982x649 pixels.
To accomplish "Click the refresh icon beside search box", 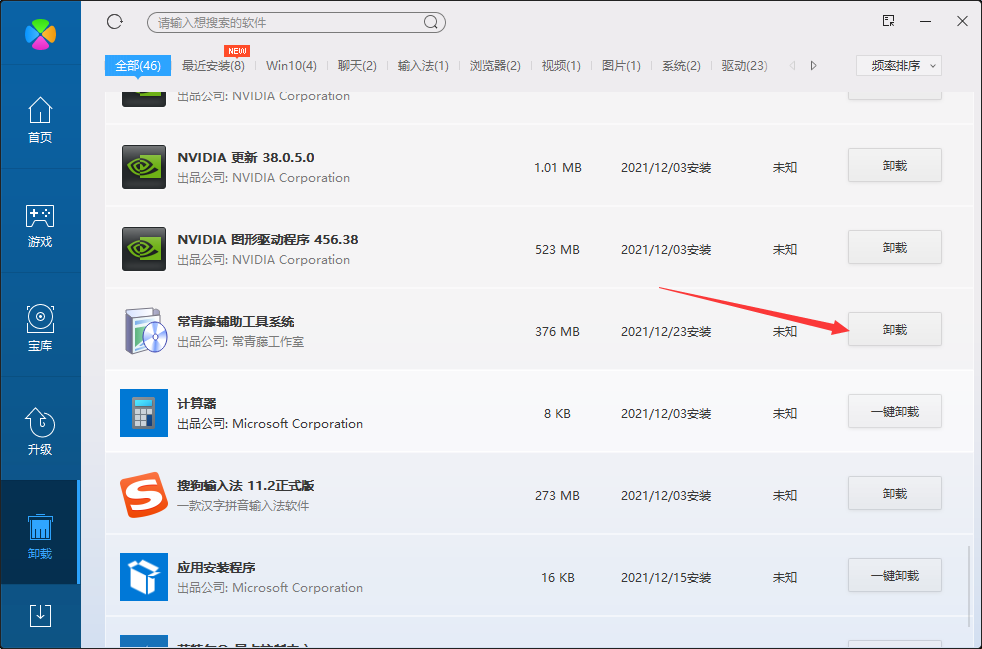I will click(115, 22).
